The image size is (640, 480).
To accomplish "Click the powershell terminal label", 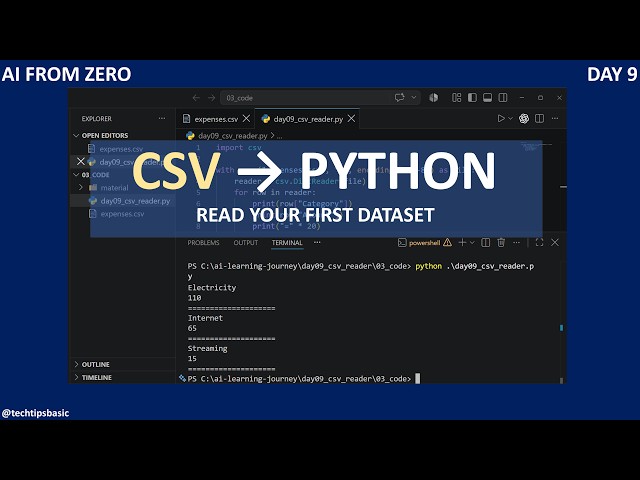I will [424, 243].
